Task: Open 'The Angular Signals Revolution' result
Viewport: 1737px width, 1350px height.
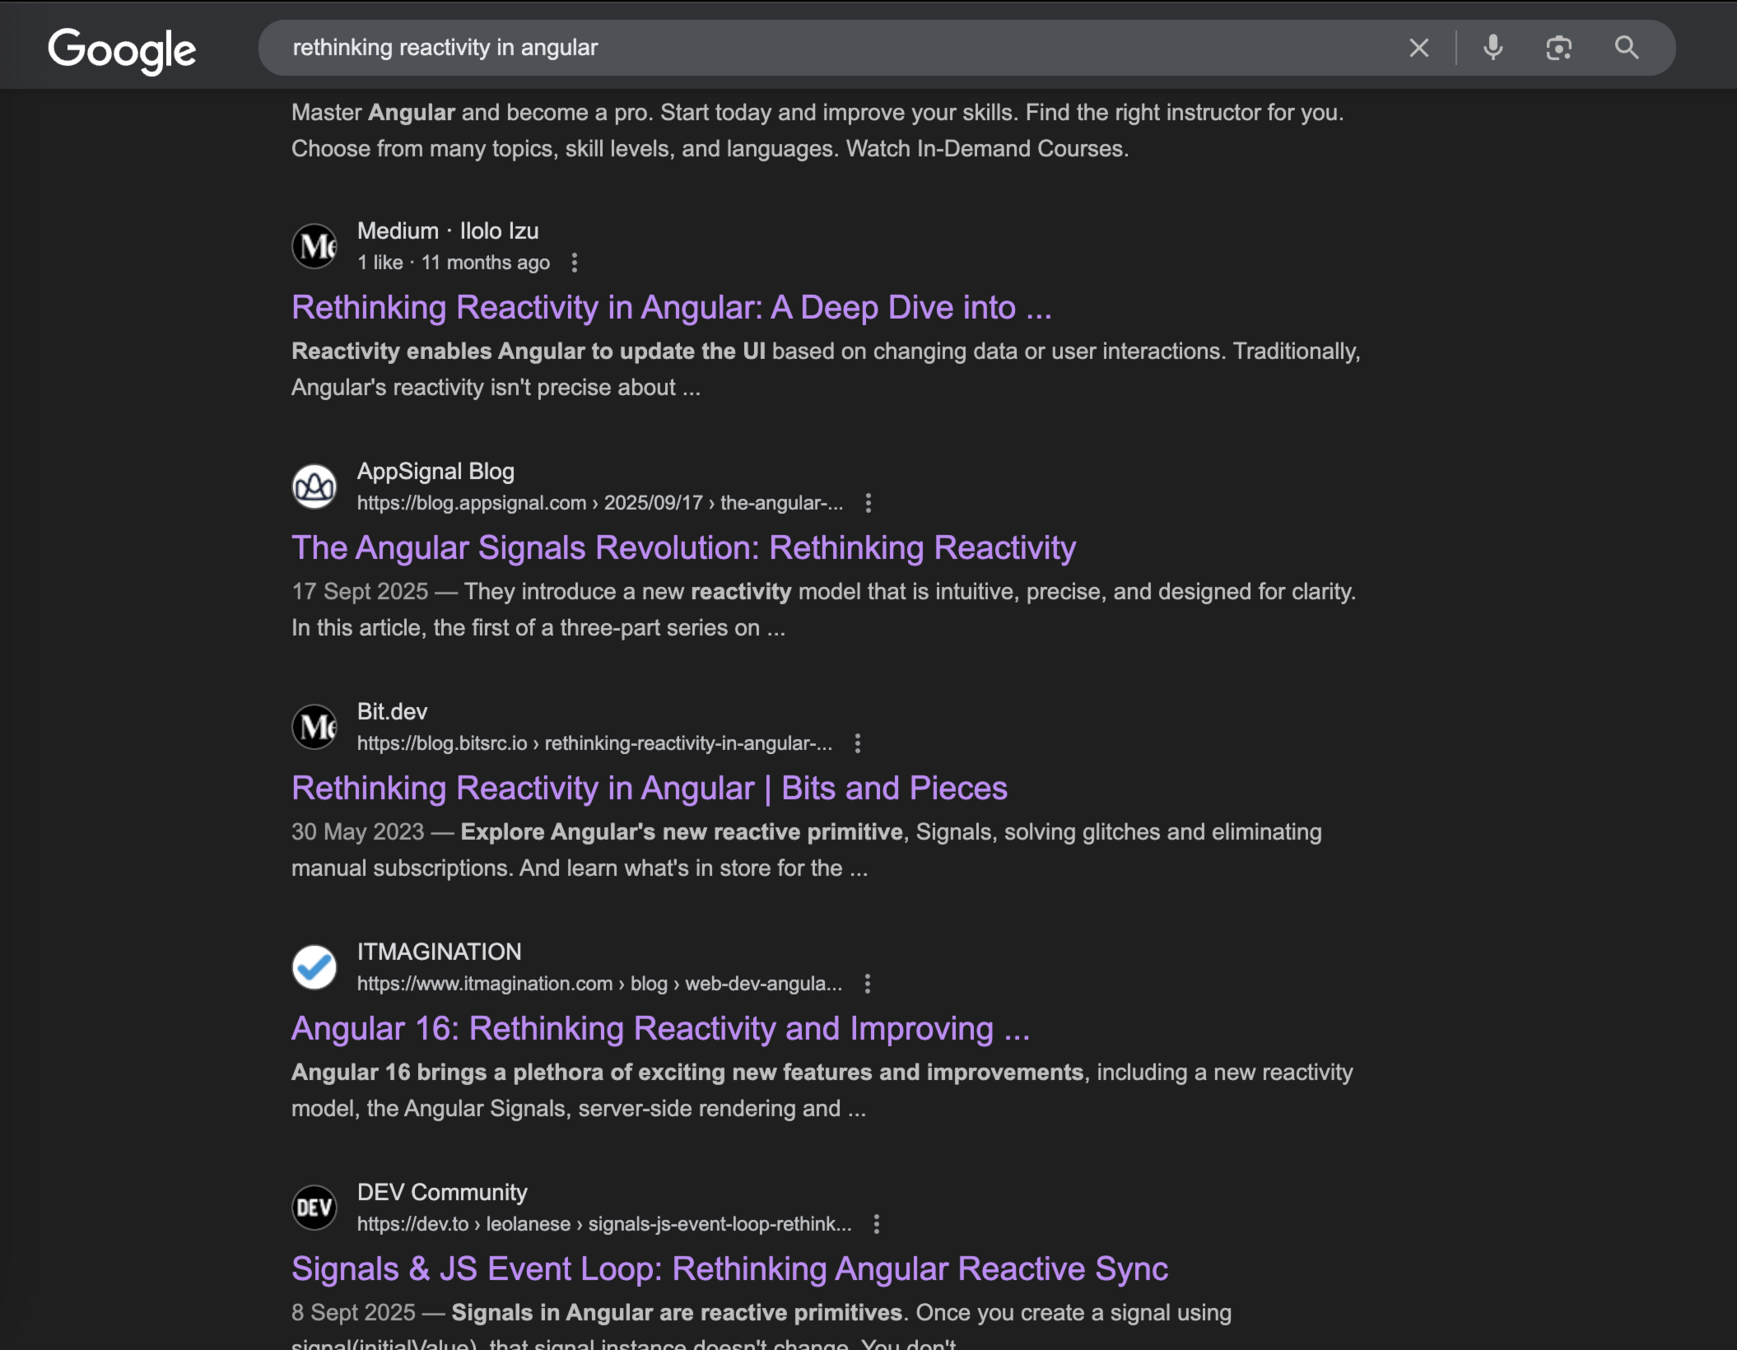Action: 683,547
